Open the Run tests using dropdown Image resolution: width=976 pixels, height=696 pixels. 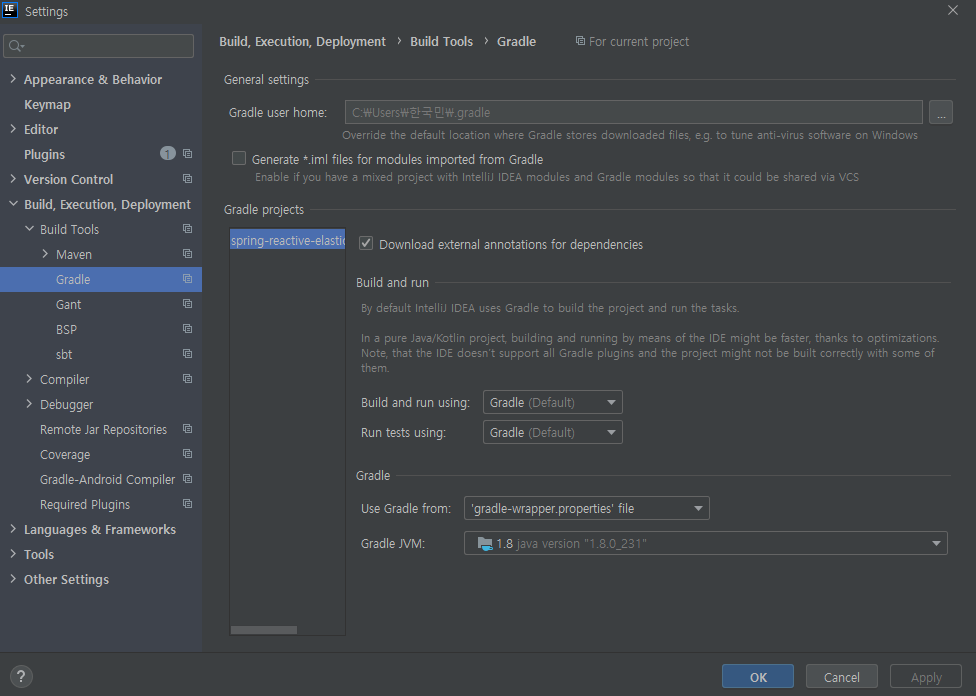click(553, 432)
